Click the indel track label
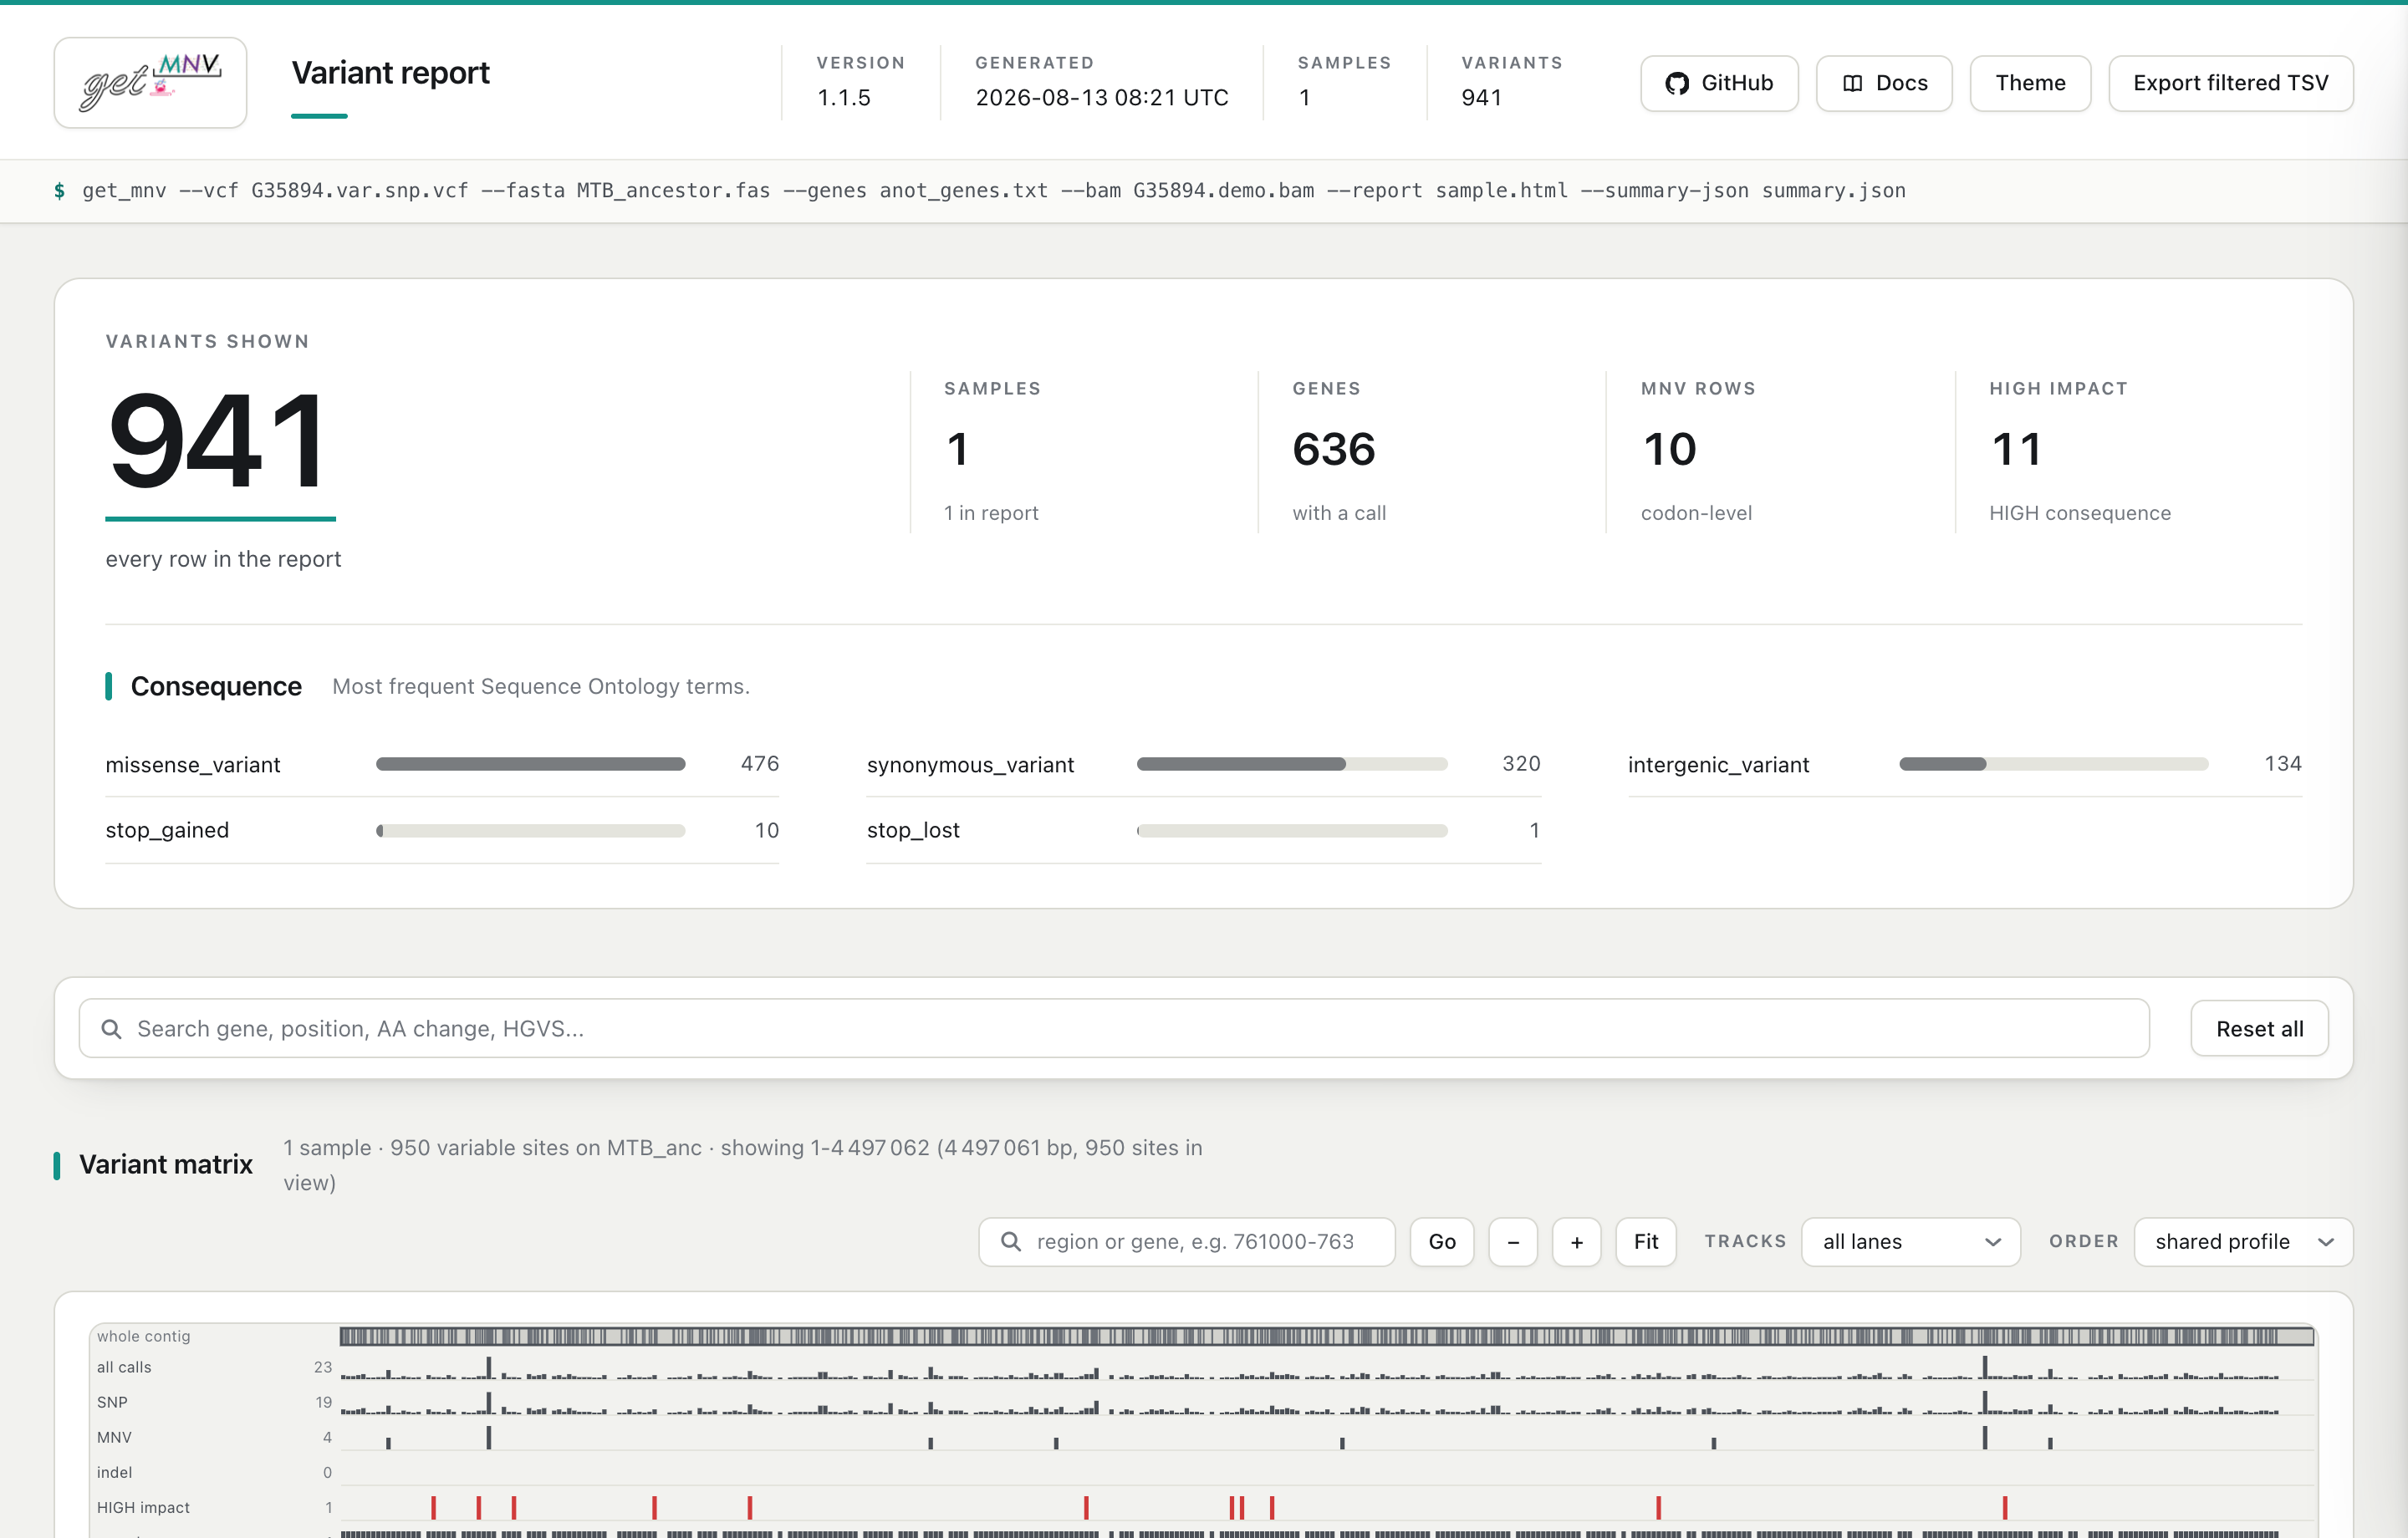 [114, 1472]
